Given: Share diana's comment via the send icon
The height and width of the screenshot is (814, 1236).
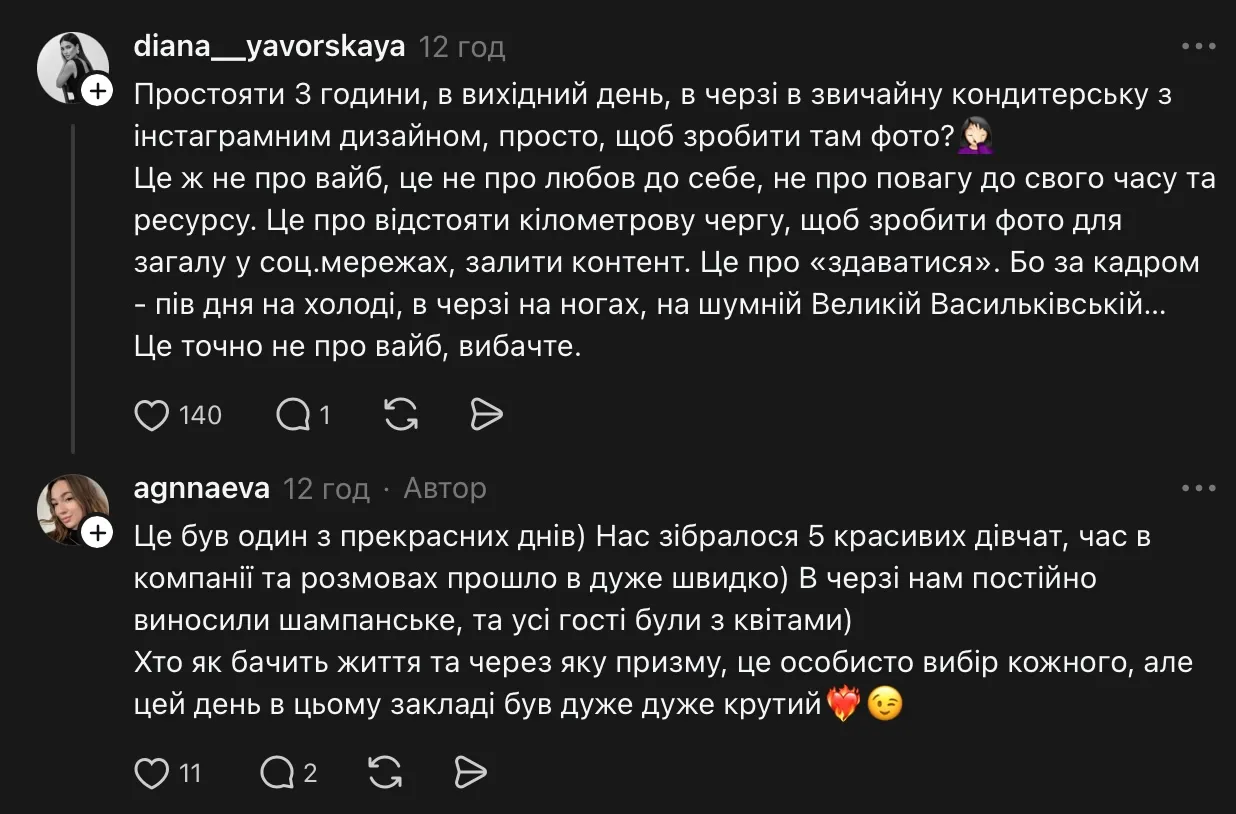Looking at the screenshot, I should point(486,414).
